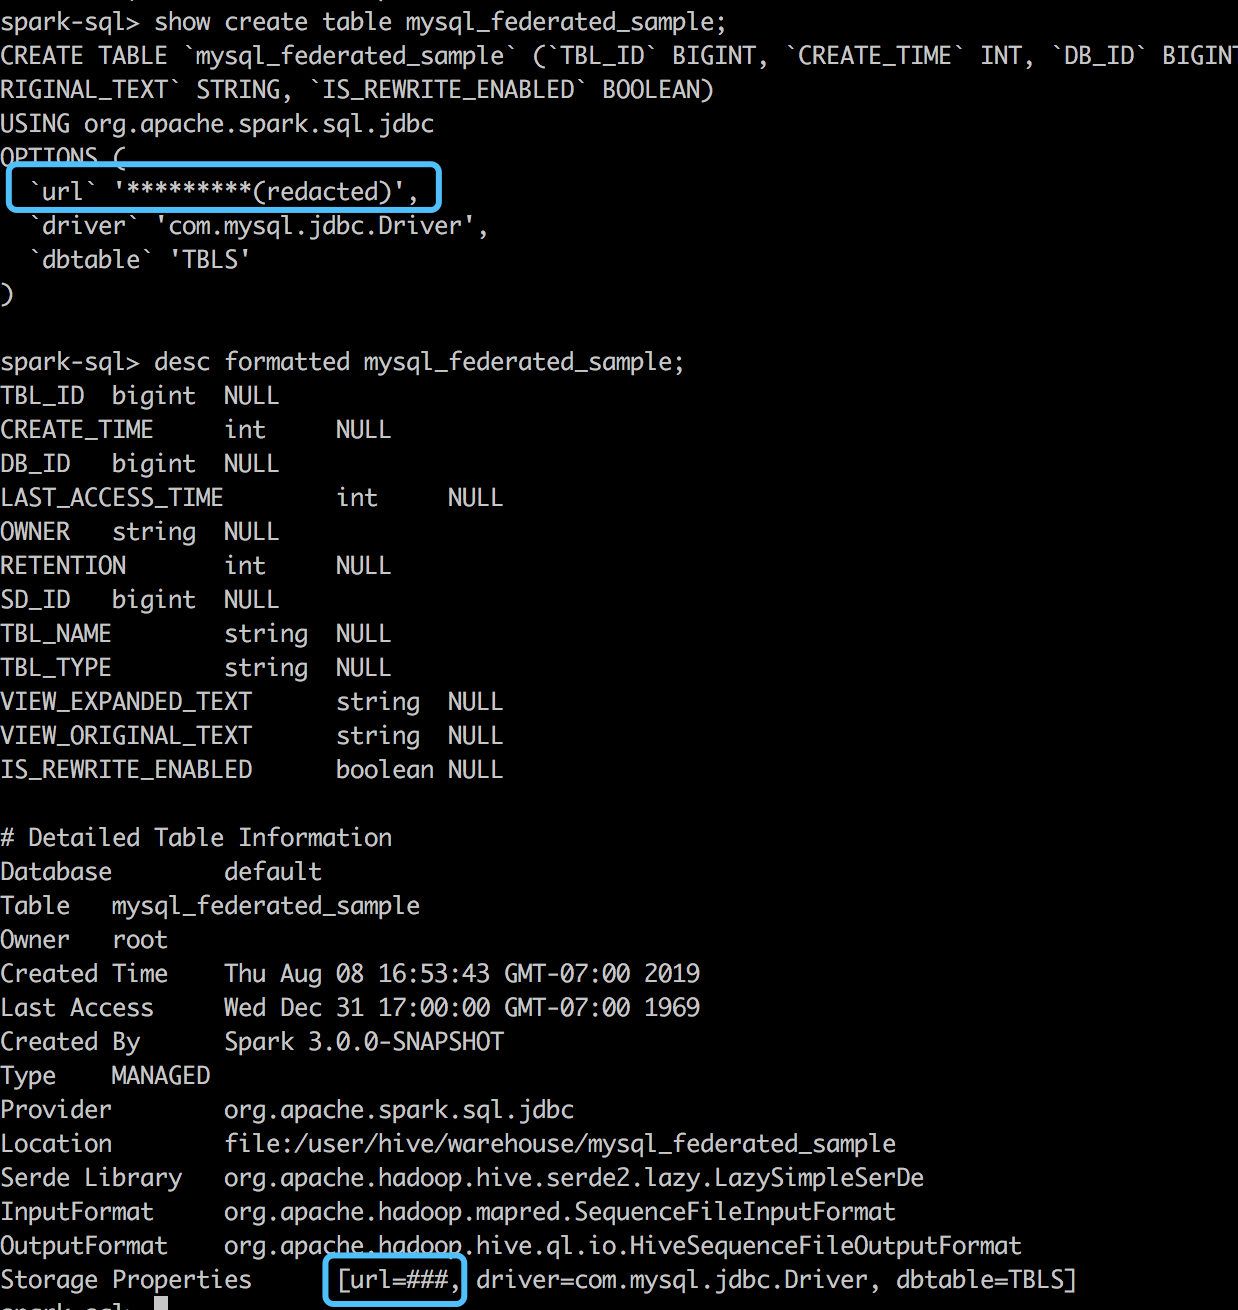Screen dimensions: 1238x1310
Task: Select the Owner 'root' value
Action: 140,940
